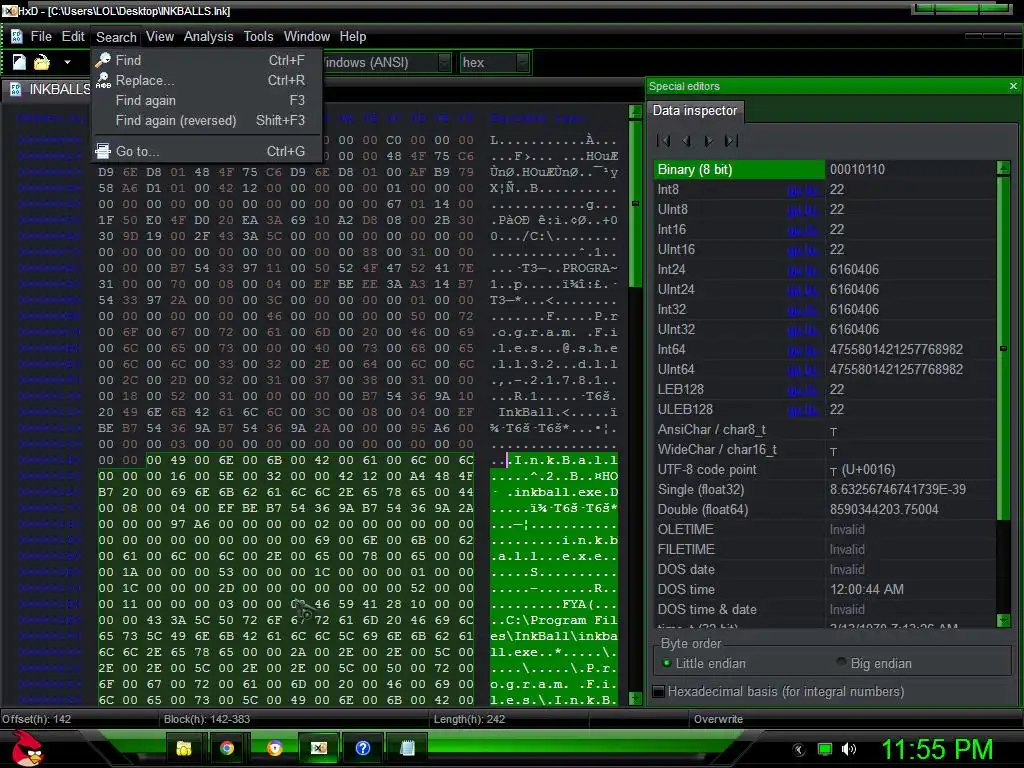
Task: Click the Open file folder icon
Action: point(42,62)
